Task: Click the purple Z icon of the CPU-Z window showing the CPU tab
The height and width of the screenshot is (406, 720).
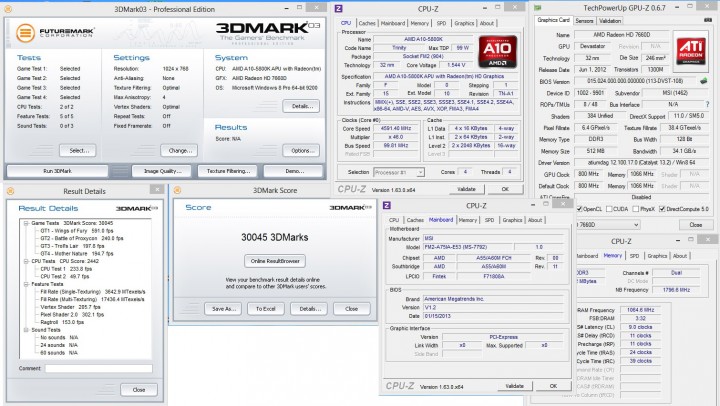Action: (x=338, y=9)
